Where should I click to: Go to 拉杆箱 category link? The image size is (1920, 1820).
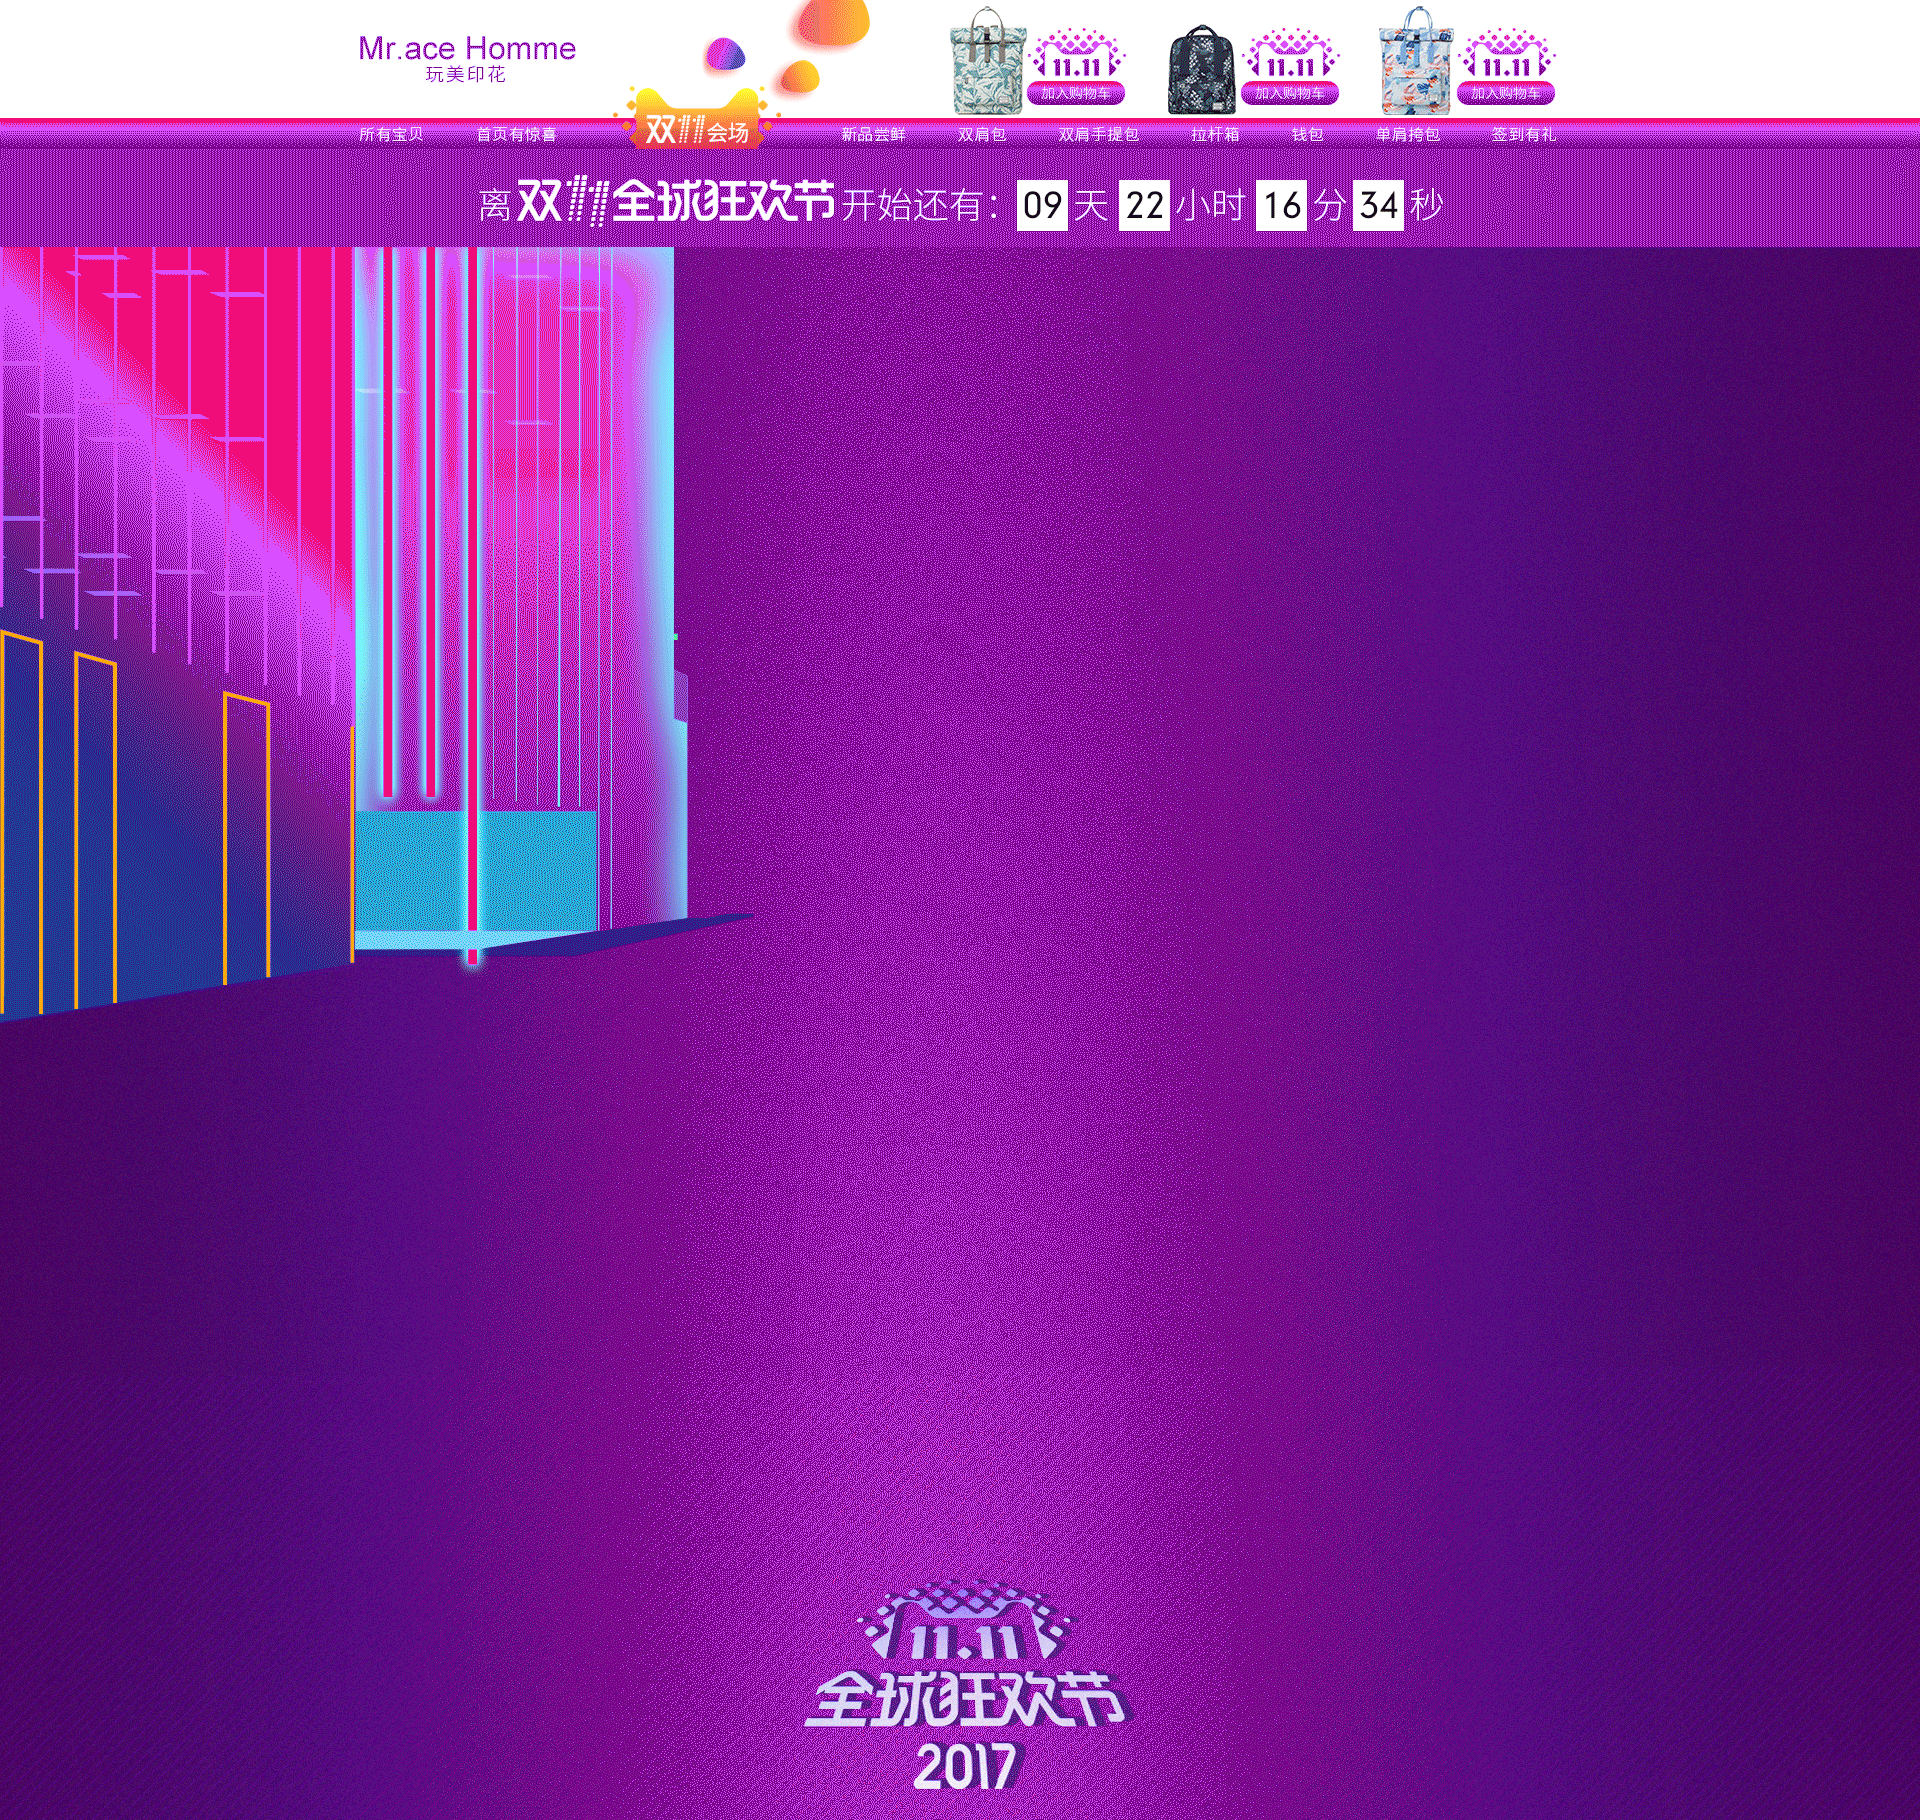(1215, 134)
